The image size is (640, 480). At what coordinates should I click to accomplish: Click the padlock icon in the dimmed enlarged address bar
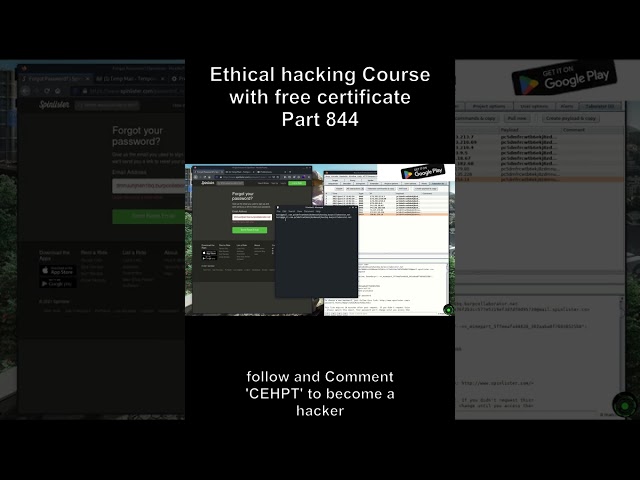click(85, 91)
